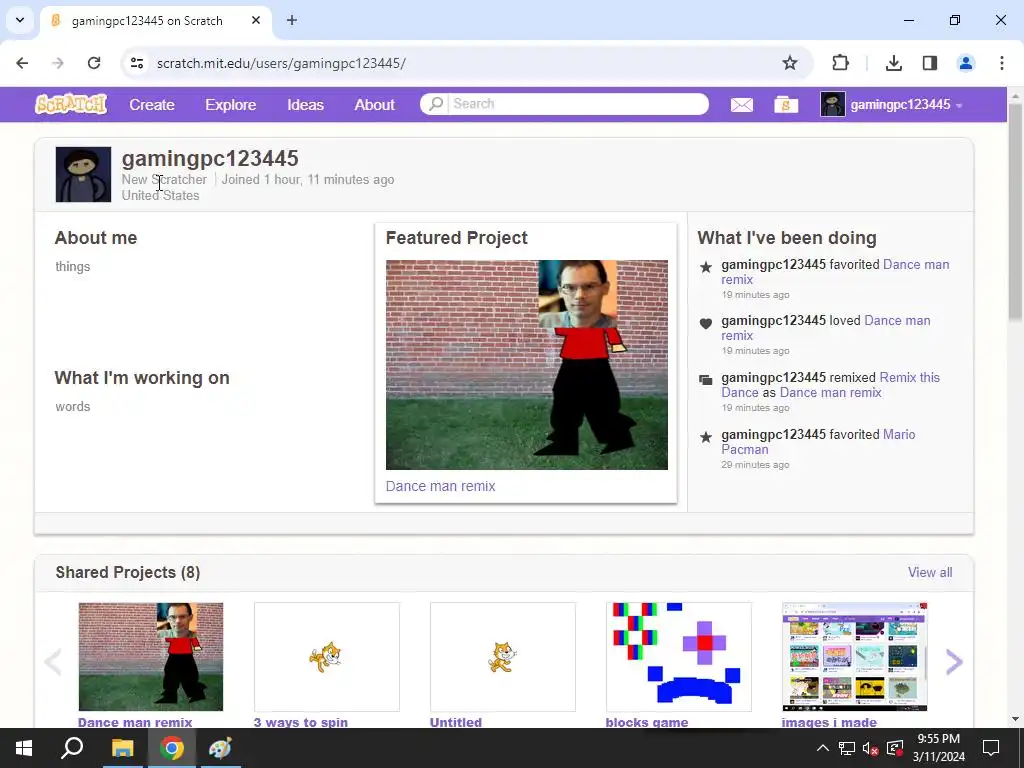1024x768 pixels.
Task: Open the My Stuff folder icon
Action: click(786, 104)
